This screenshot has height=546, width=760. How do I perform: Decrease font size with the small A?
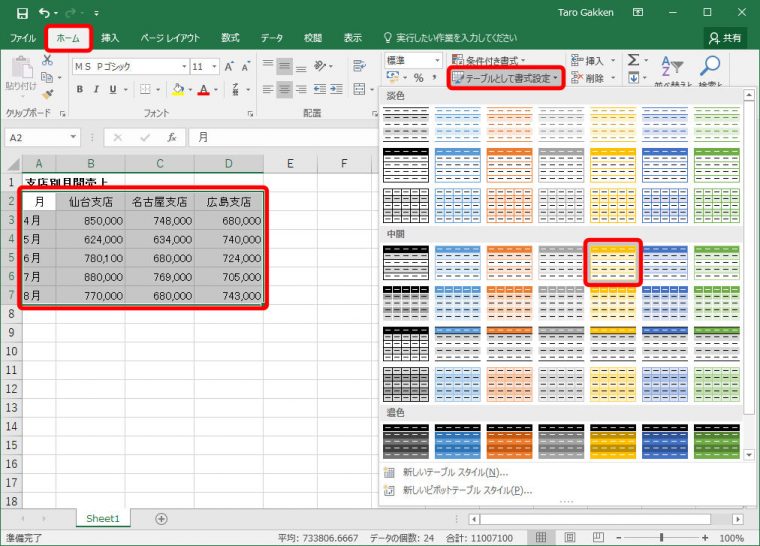click(x=246, y=66)
